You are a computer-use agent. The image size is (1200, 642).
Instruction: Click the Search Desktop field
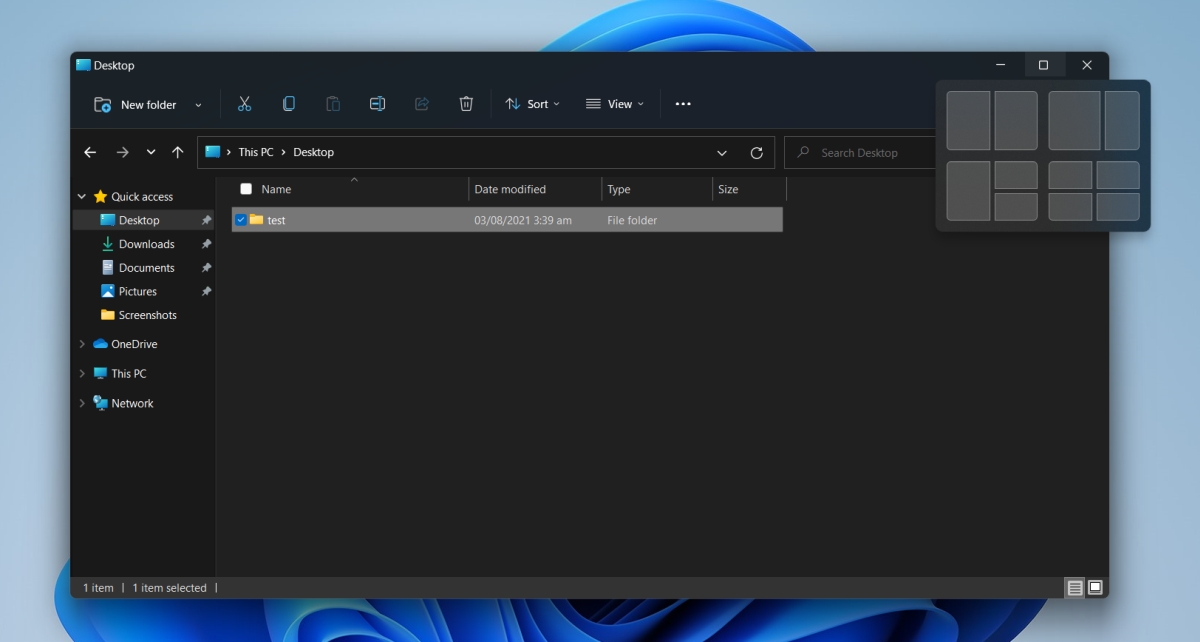pyautogui.click(x=860, y=153)
